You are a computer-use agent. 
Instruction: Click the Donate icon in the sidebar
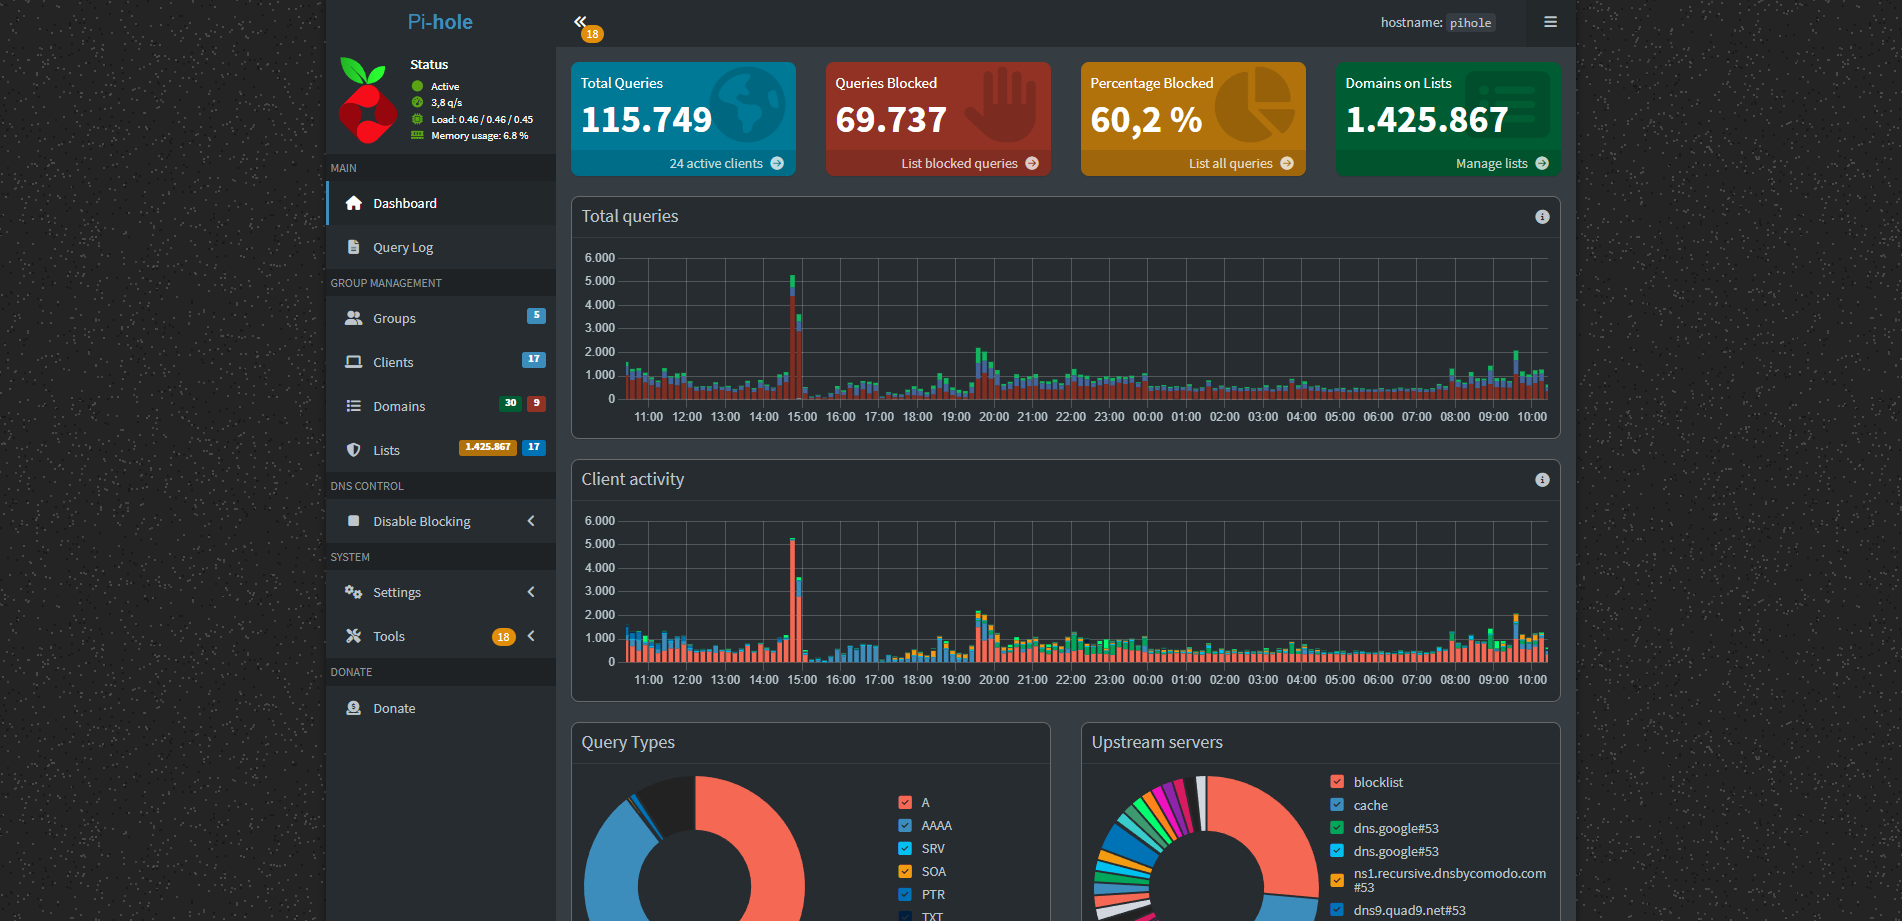coord(354,707)
